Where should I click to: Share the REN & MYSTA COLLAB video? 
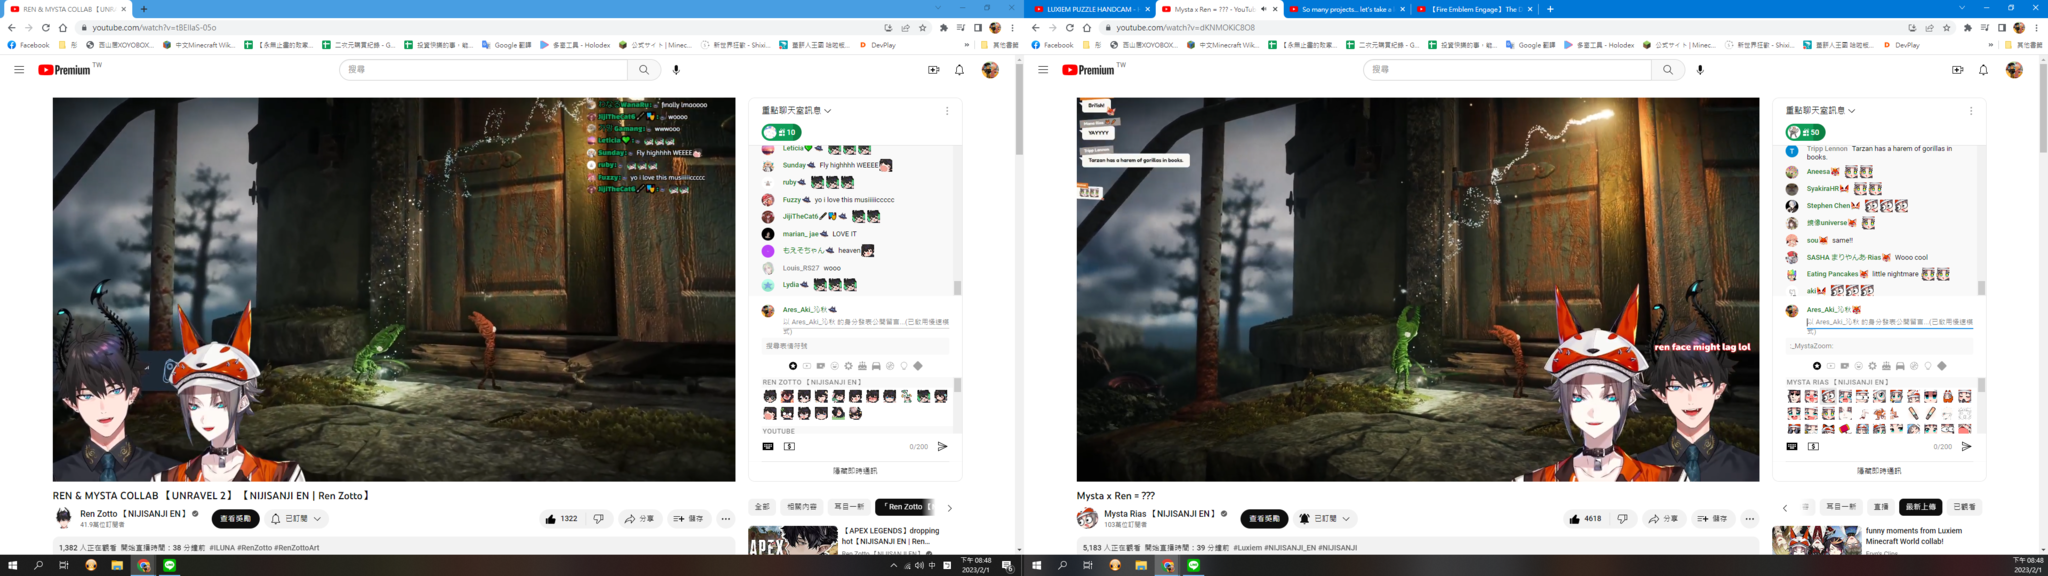click(x=638, y=519)
